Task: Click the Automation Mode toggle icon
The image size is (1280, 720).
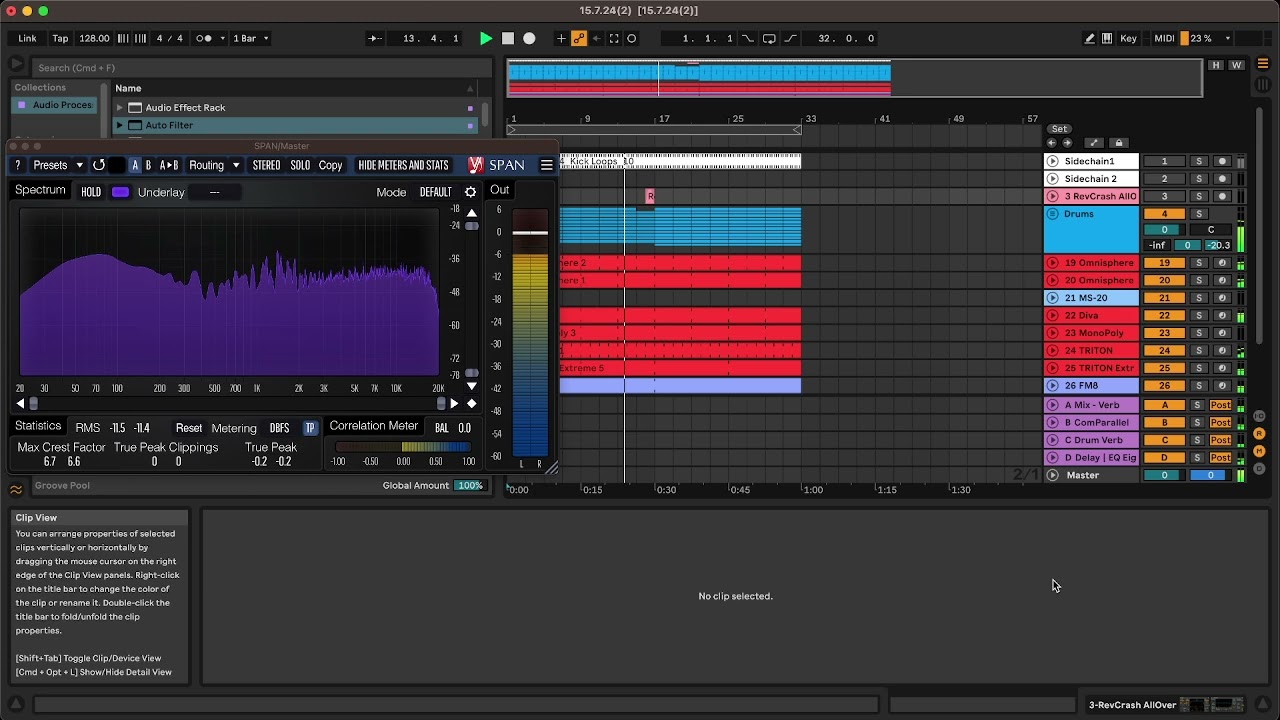Action: coord(1094,143)
